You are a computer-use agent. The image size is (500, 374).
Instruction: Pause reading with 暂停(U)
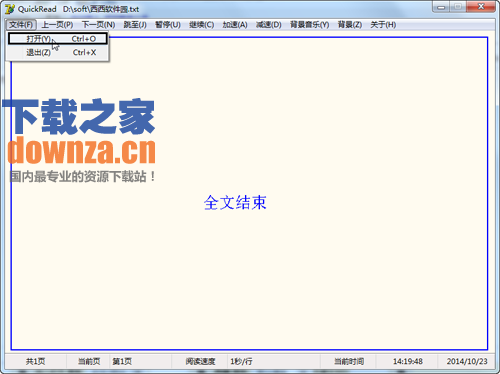click(x=168, y=25)
